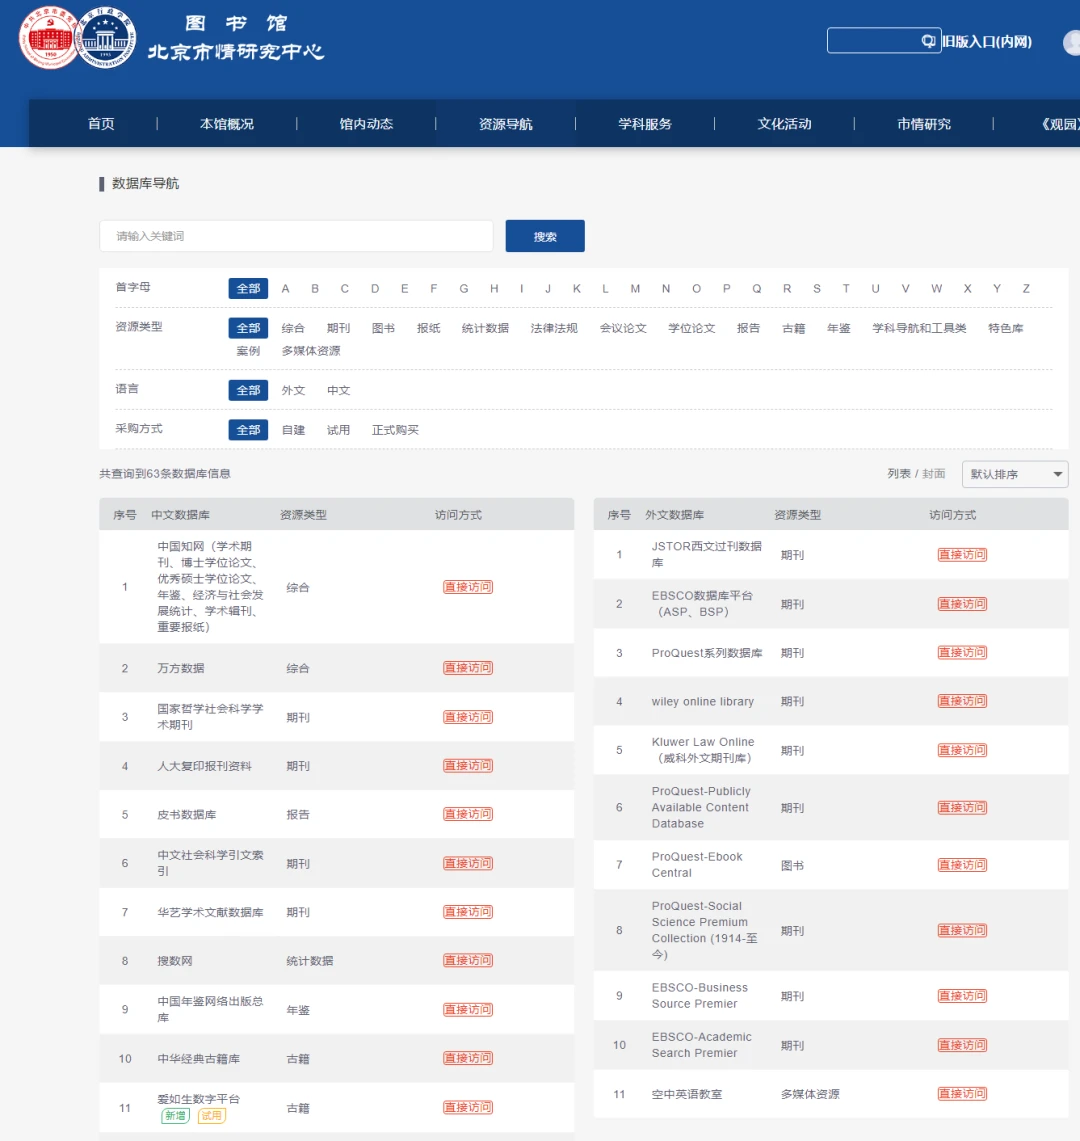Image resolution: width=1080 pixels, height=1141 pixels.
Task: Select 全部 in 语言 filter row
Action: click(x=248, y=390)
